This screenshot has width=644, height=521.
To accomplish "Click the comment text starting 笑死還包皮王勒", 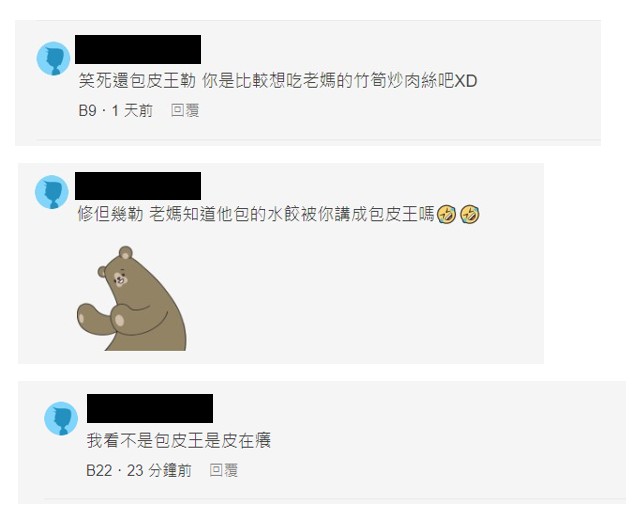I will 278,80.
